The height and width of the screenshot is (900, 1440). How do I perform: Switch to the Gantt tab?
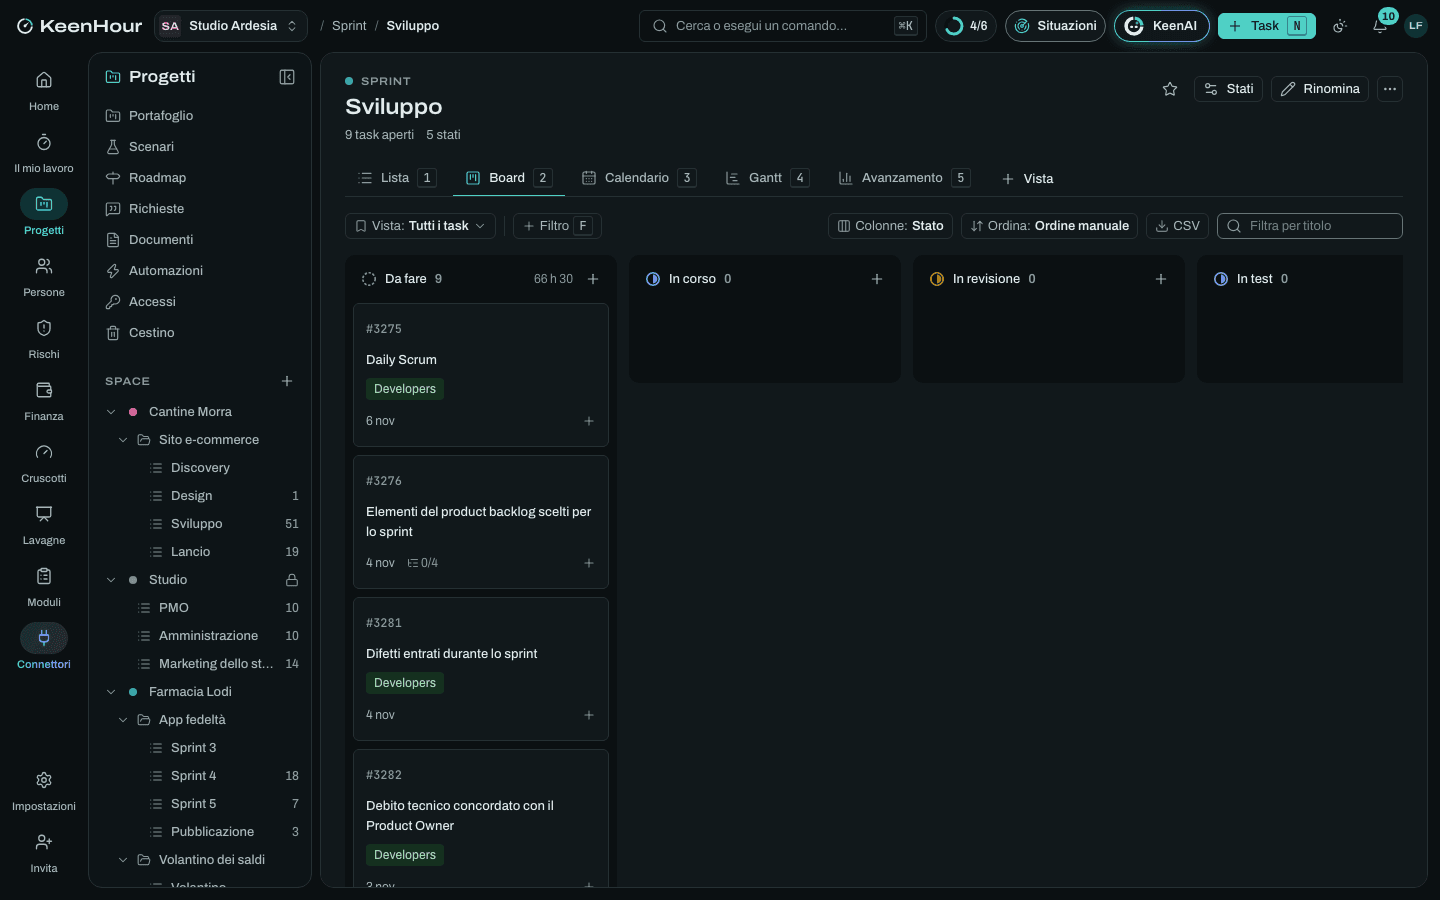tap(766, 178)
